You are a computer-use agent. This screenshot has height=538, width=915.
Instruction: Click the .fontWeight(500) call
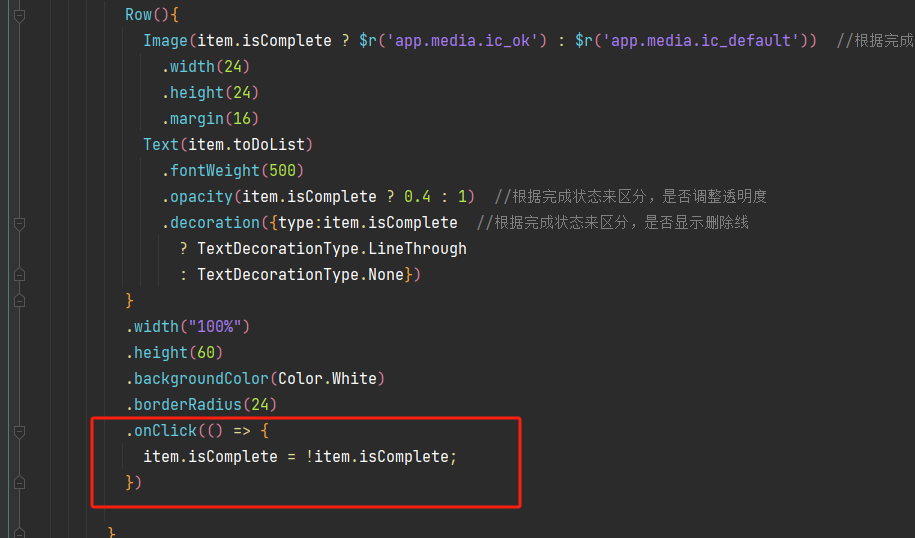coord(233,170)
